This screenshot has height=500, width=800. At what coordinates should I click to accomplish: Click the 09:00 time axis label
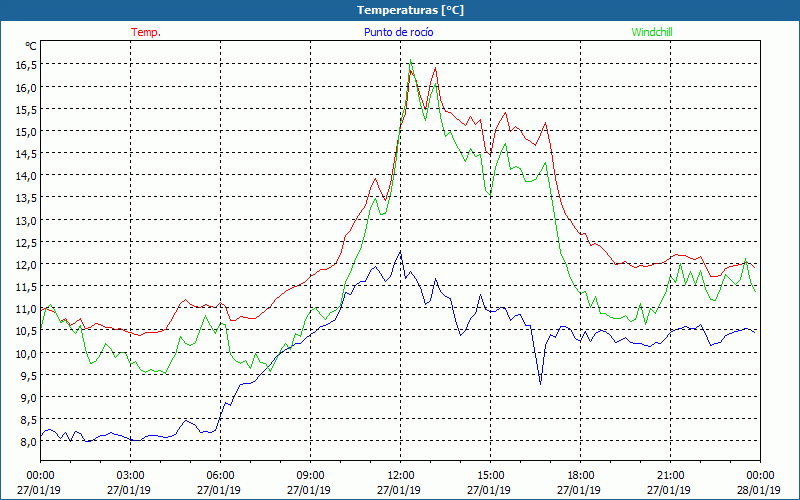[310, 476]
